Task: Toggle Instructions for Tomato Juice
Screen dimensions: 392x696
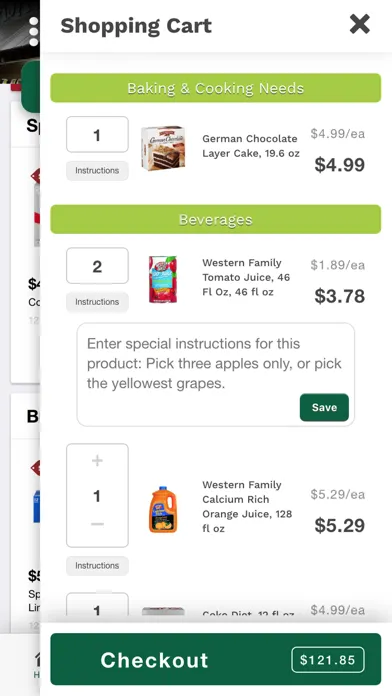Action: pos(97,302)
